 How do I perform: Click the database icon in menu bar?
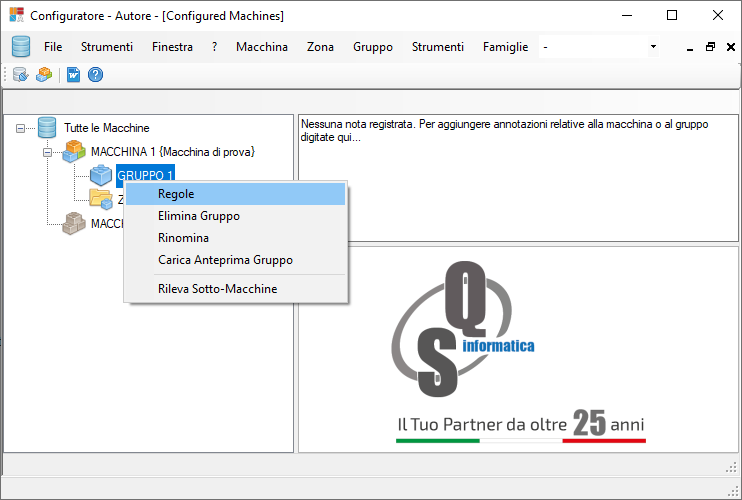[x=21, y=46]
